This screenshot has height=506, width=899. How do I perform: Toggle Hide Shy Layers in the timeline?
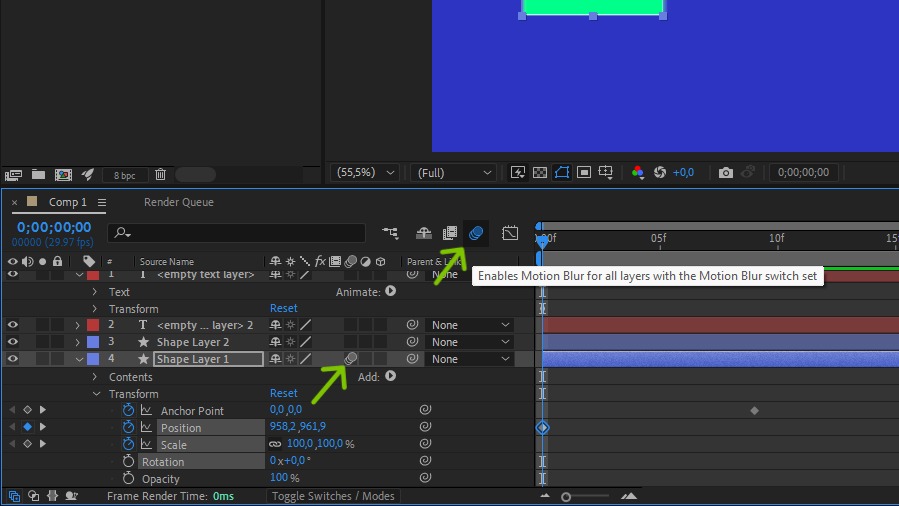(424, 233)
